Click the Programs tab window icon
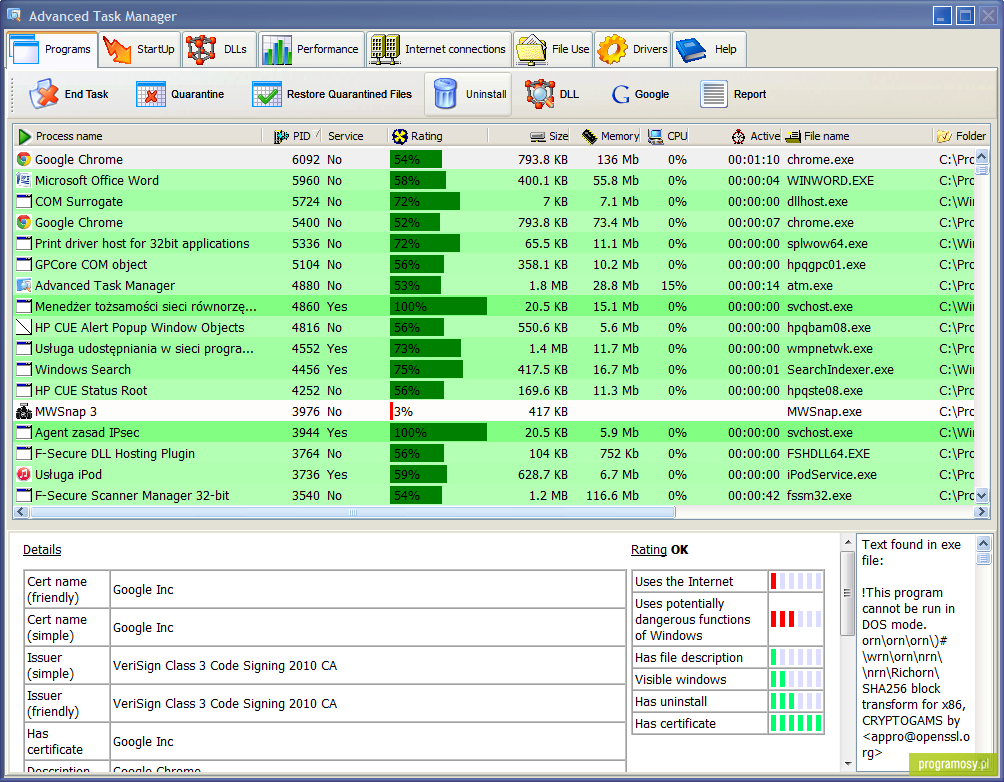This screenshot has width=1004, height=782. click(x=25, y=49)
